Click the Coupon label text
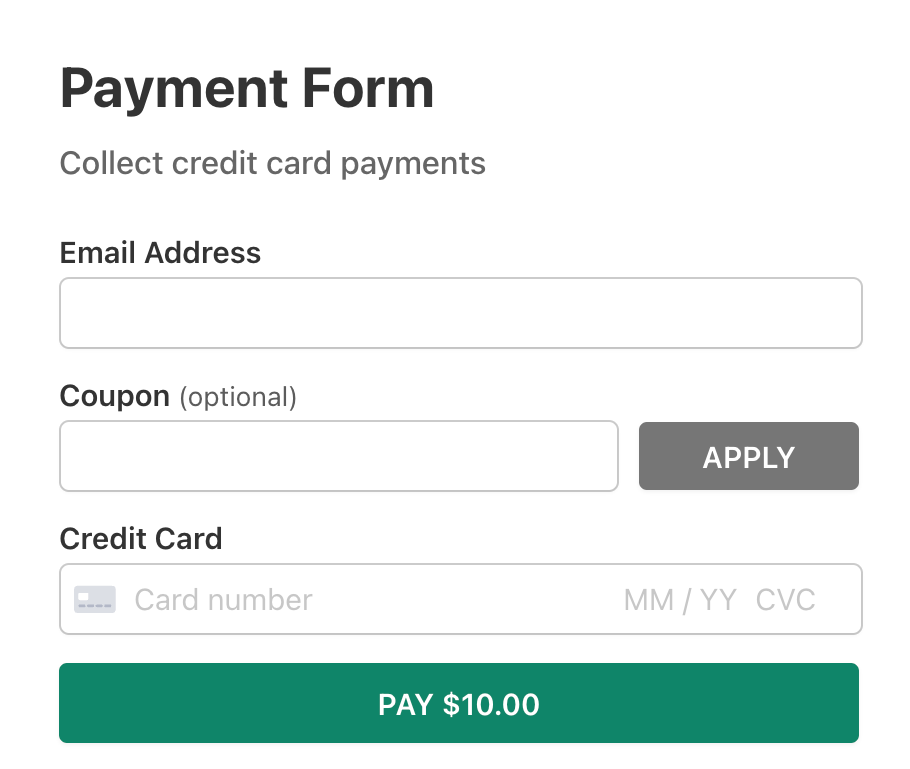 coord(114,396)
